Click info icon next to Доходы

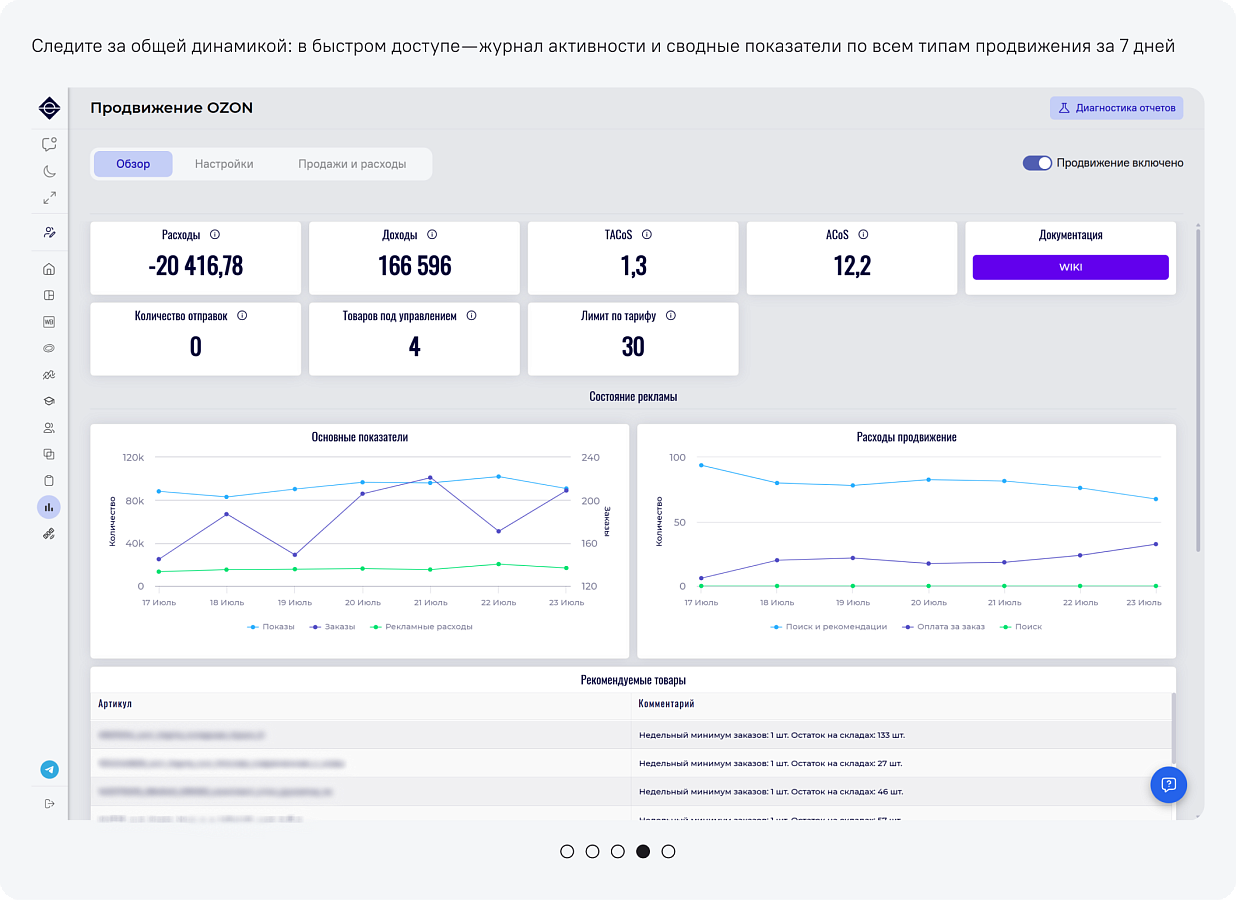click(432, 235)
